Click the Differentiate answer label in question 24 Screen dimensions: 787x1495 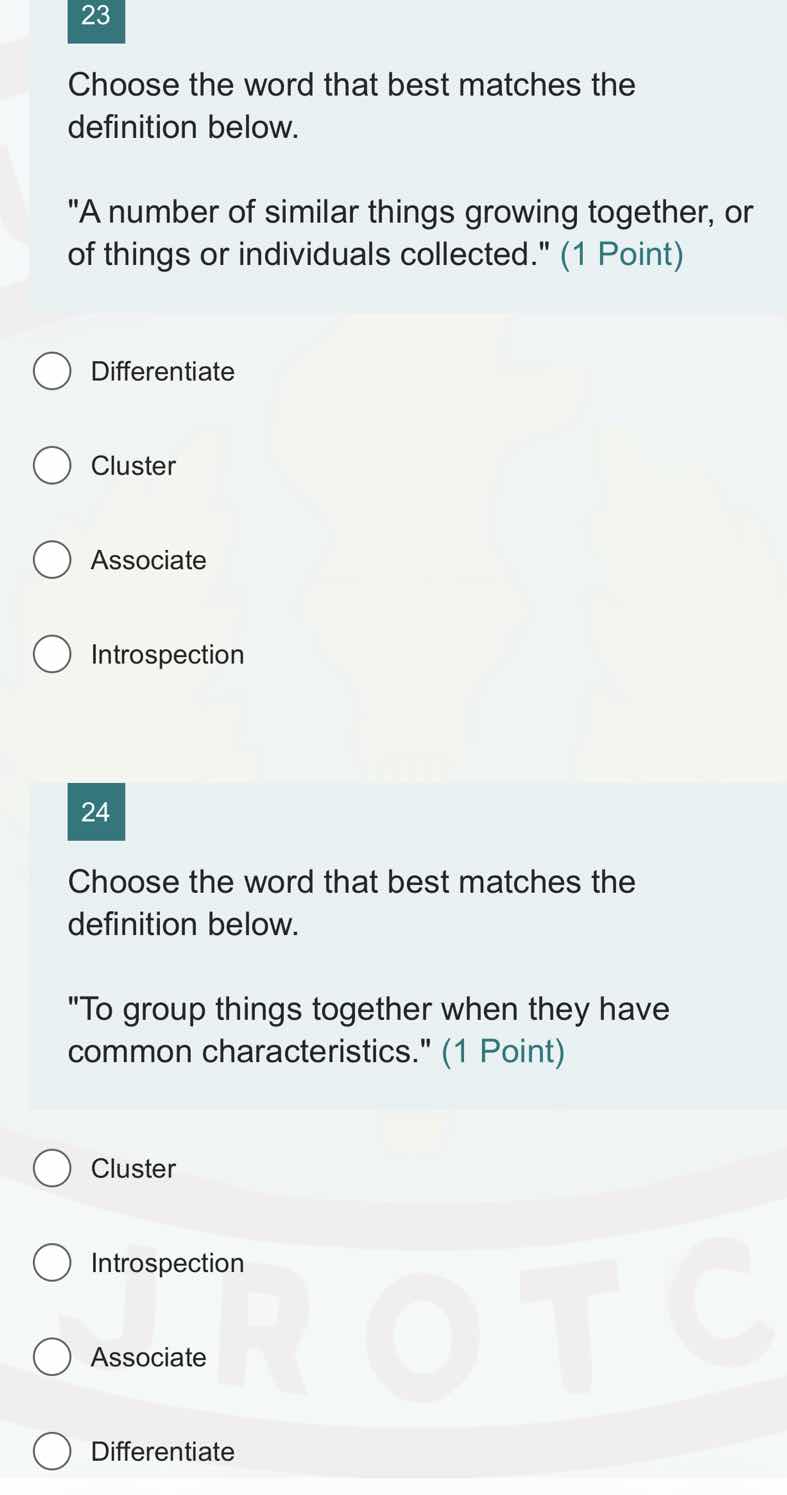click(x=162, y=1450)
